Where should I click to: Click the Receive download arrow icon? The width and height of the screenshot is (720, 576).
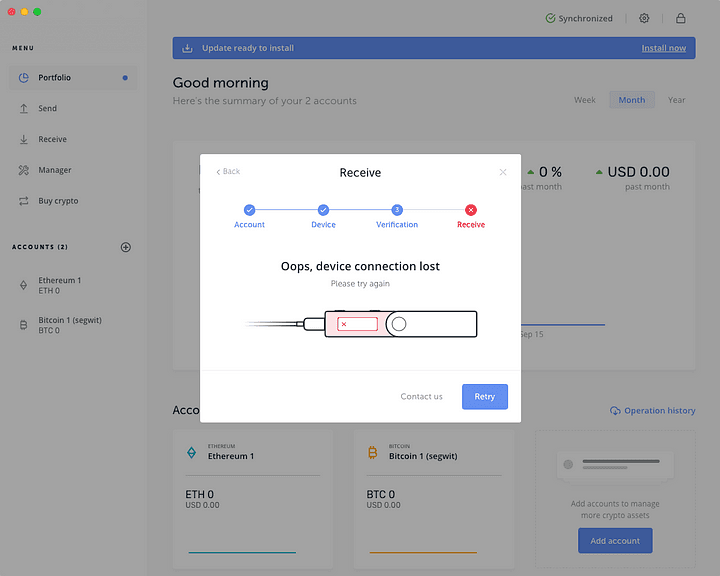[23, 139]
